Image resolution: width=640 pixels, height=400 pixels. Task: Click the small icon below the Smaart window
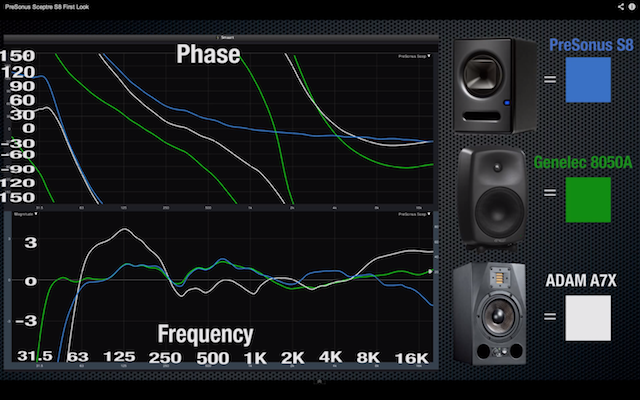320,382
